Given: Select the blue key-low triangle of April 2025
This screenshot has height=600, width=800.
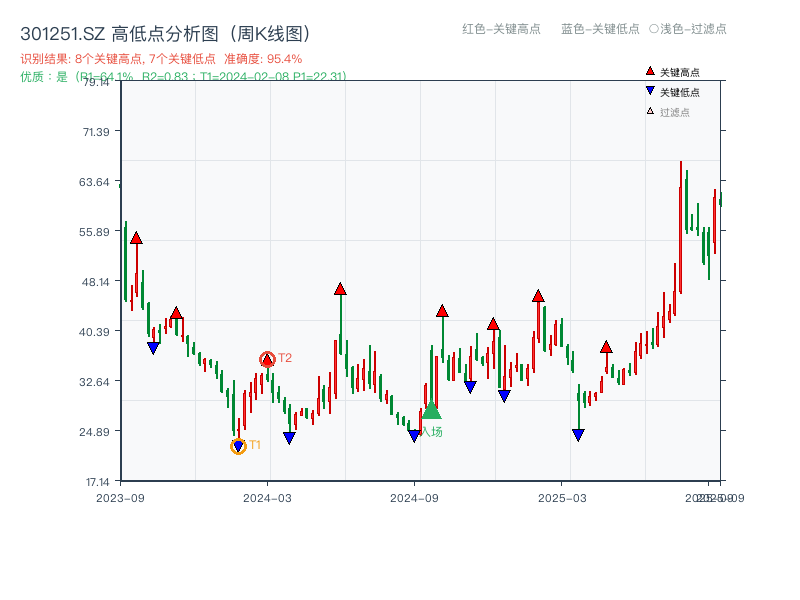Looking at the screenshot, I should [x=578, y=435].
